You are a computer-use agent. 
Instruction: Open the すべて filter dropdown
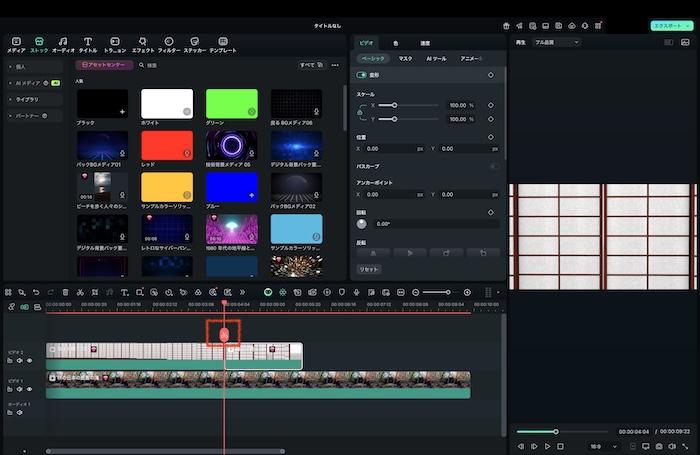pyautogui.click(x=310, y=65)
